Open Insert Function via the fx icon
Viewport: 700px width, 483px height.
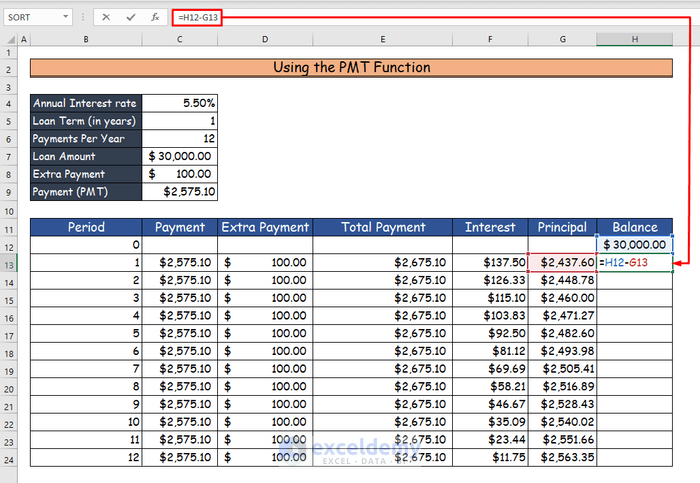154,17
